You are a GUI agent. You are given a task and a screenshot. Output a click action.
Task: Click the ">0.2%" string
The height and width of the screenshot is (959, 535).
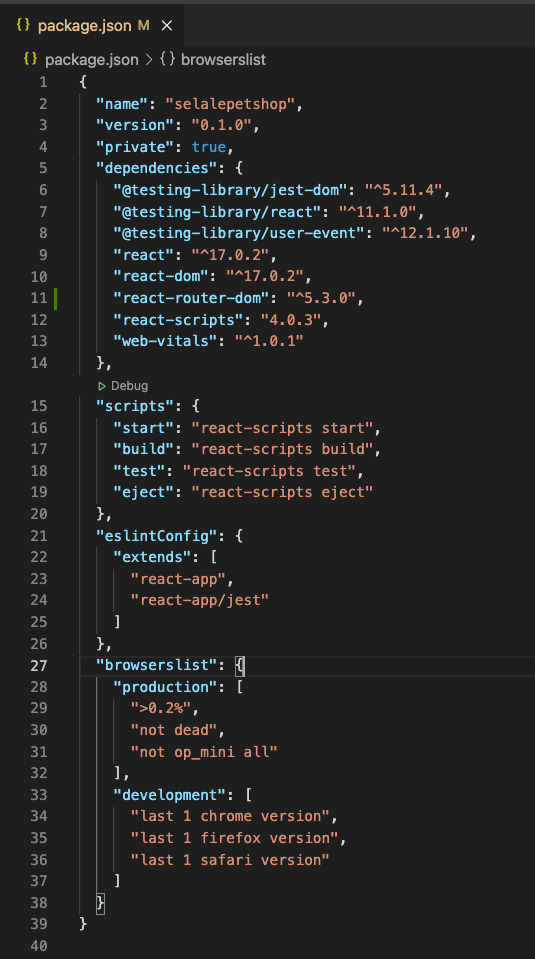161,708
